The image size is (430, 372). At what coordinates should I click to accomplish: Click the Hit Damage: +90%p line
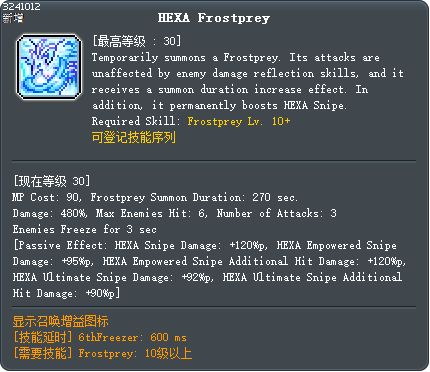tap(66, 293)
